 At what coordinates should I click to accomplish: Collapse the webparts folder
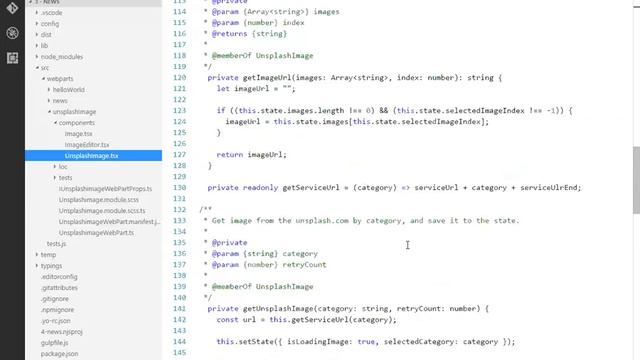coord(60,79)
